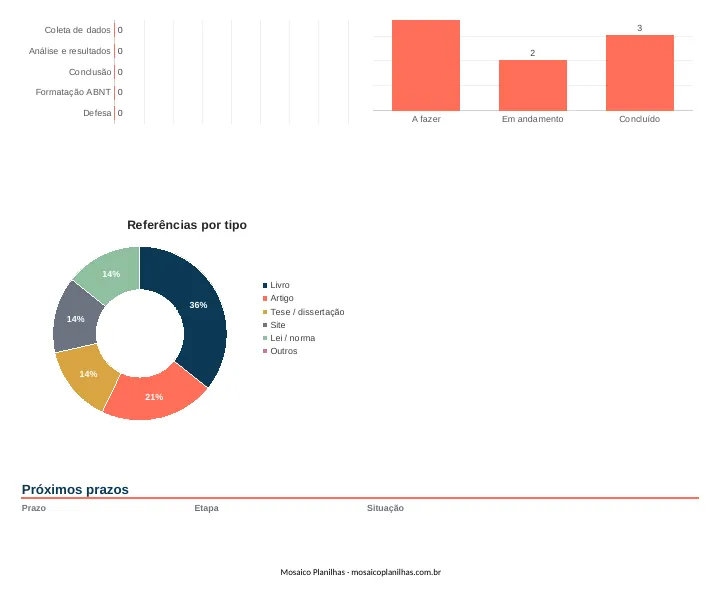The height and width of the screenshot is (597, 719).
Task: Click the Próximos prazos section heading
Action: (x=75, y=489)
